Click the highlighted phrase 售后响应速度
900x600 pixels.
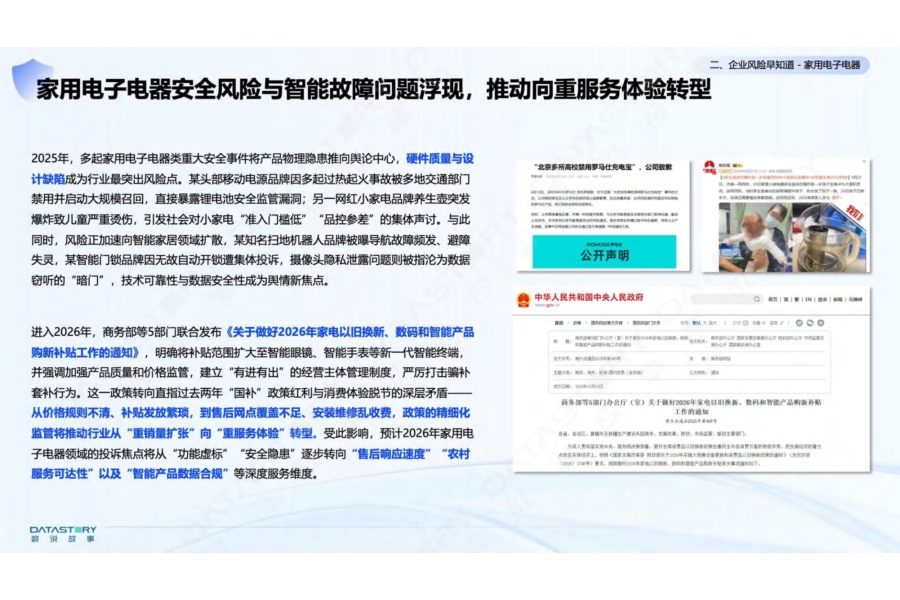tap(391, 454)
